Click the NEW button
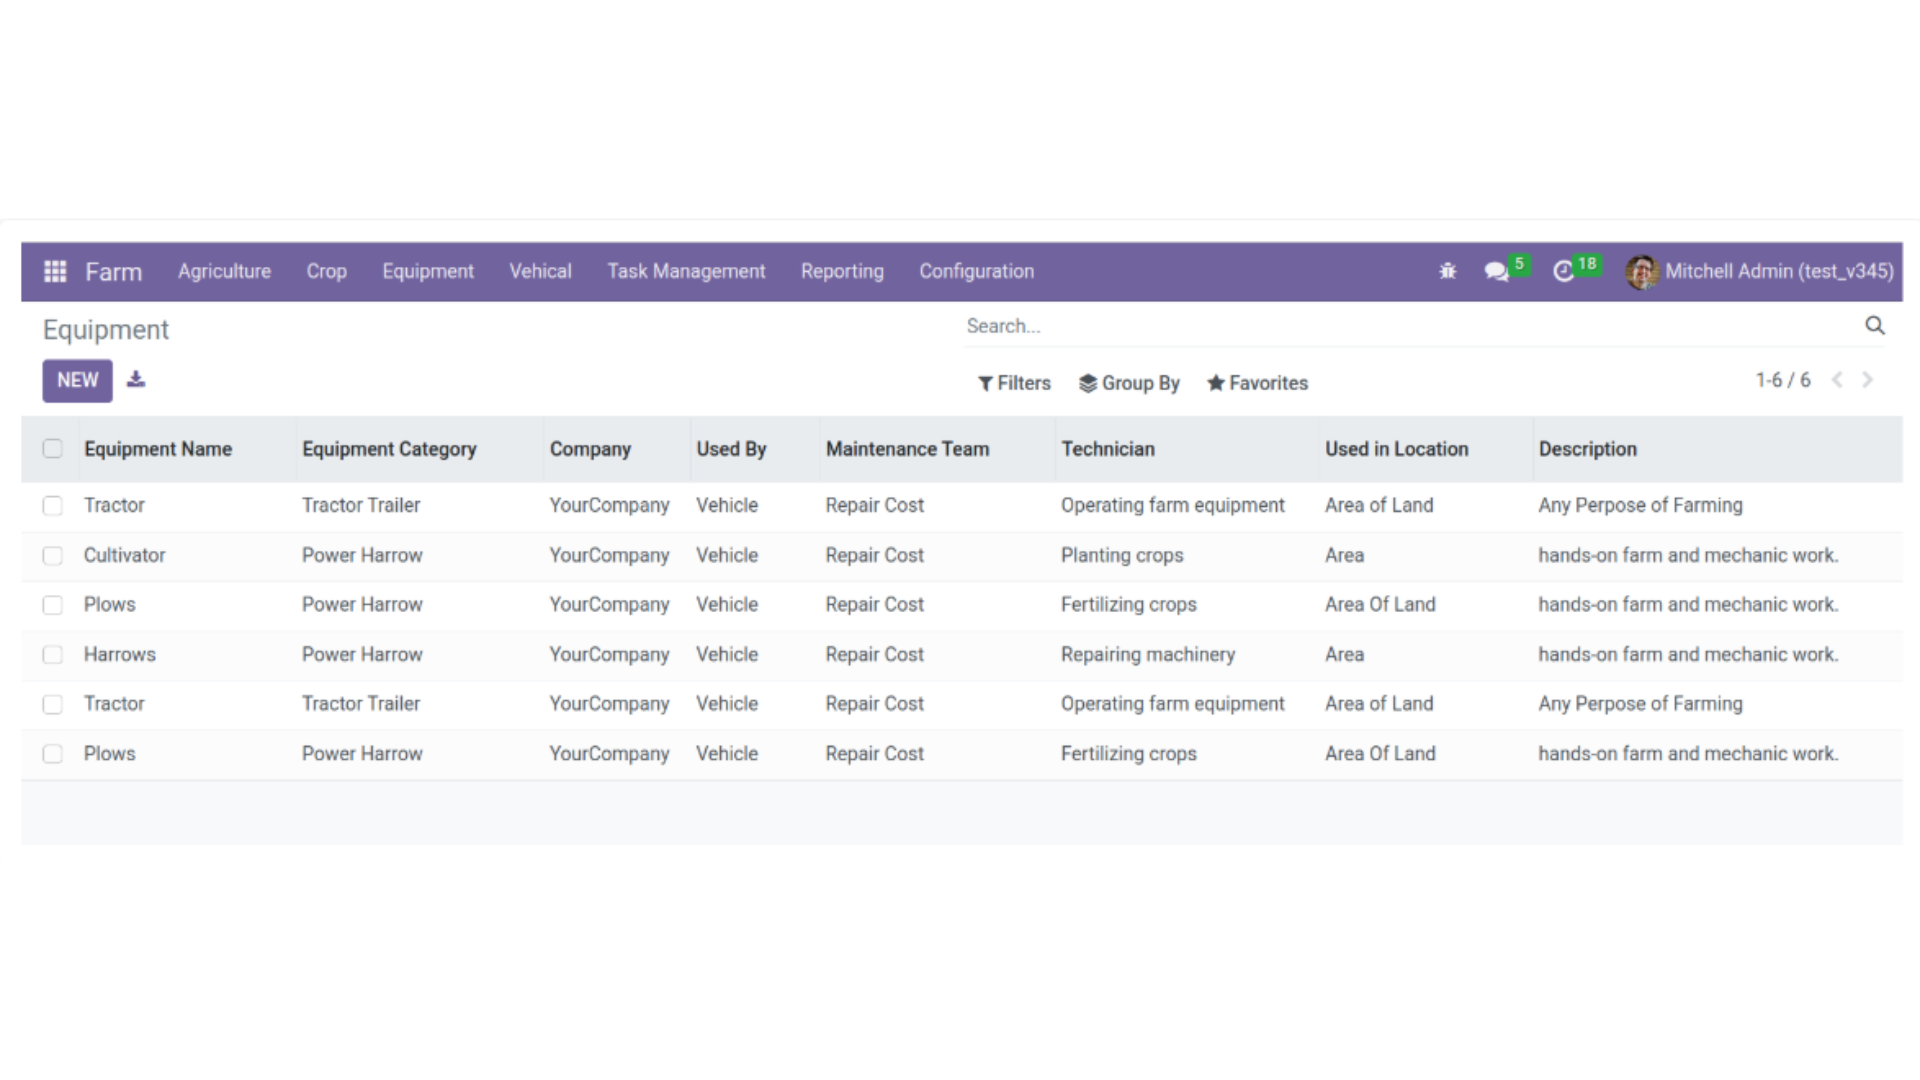1920x1080 pixels. pos(77,380)
